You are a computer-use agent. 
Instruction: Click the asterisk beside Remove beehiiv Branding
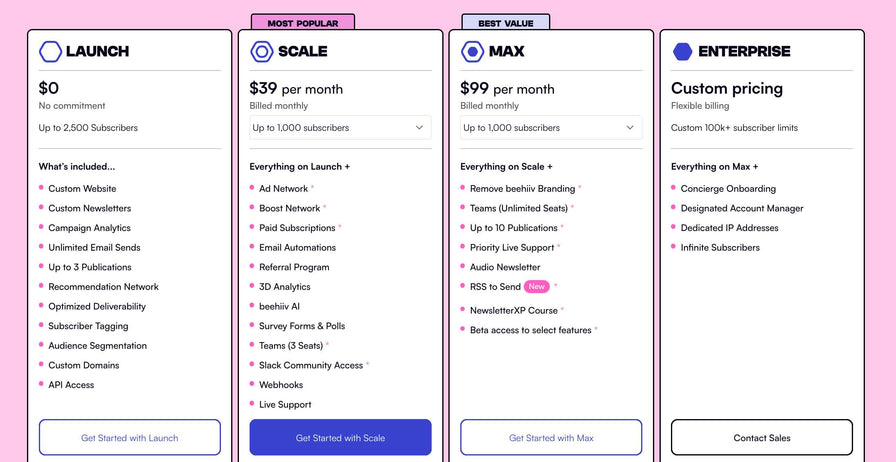coord(579,188)
